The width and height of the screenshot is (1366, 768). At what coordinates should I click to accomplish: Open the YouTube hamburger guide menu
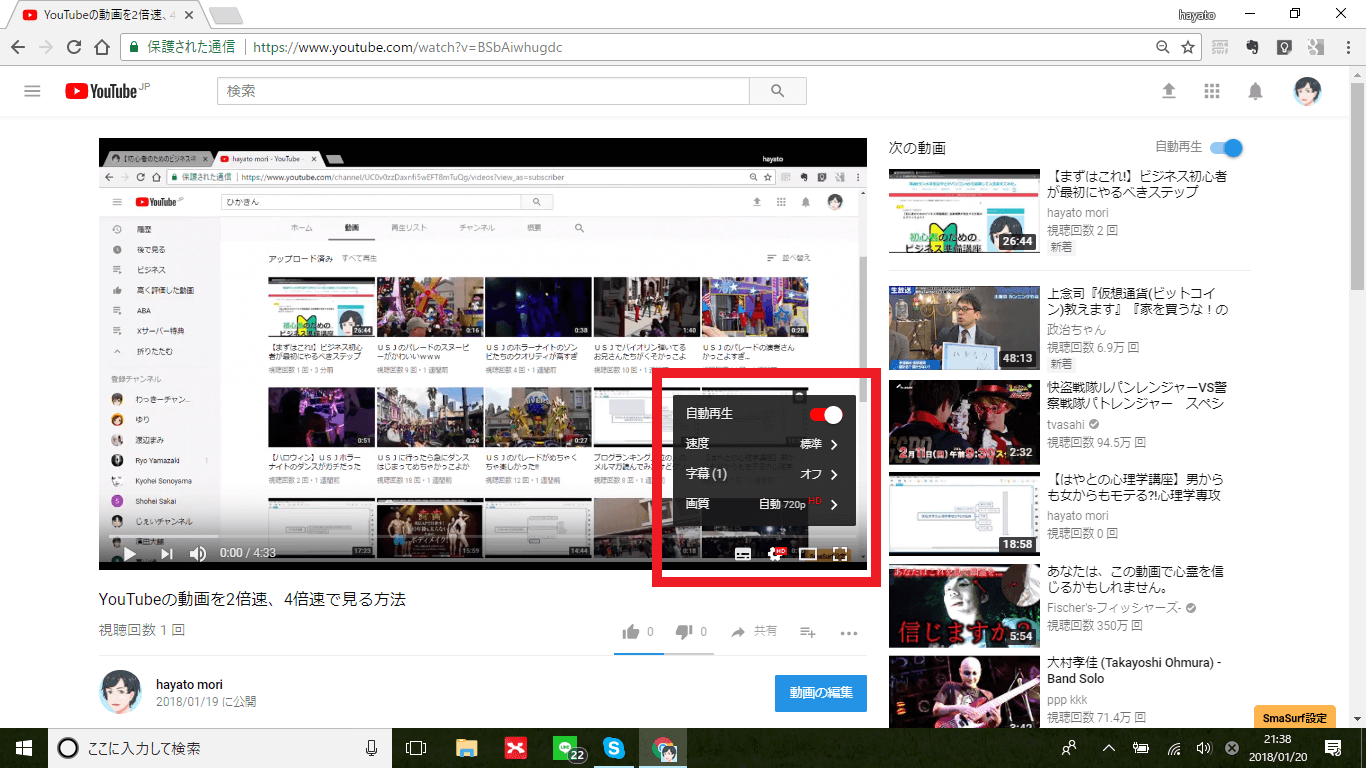click(32, 91)
